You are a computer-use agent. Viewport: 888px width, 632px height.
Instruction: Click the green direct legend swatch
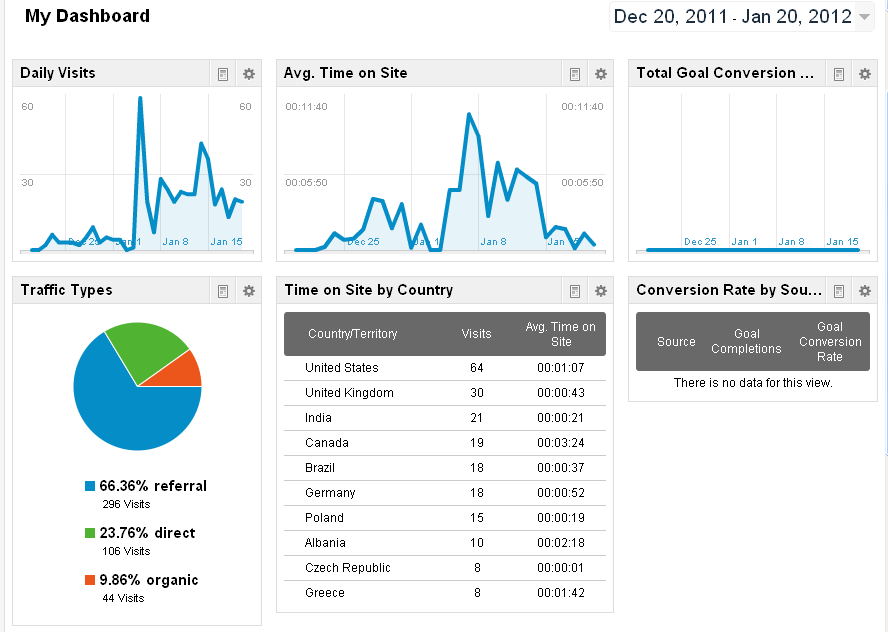coord(90,533)
